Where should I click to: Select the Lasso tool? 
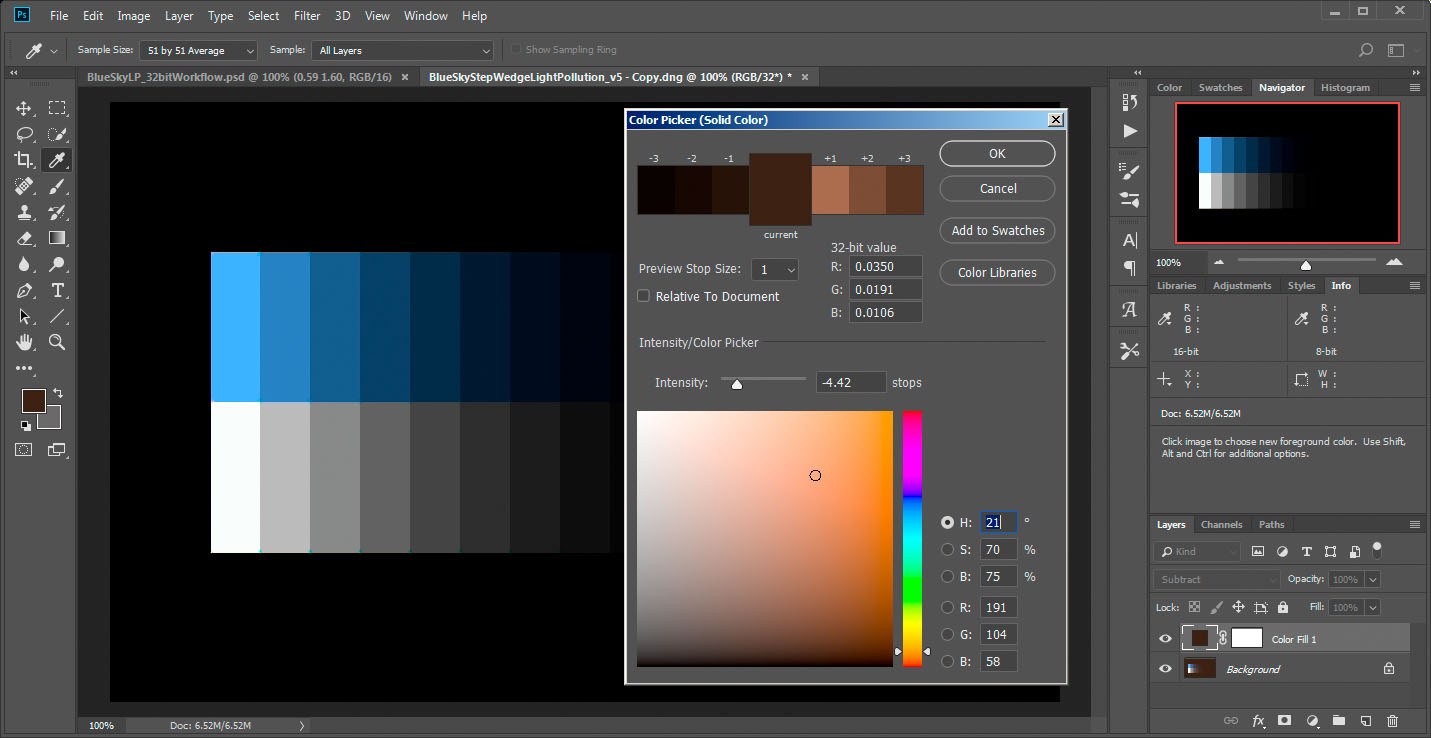(x=25, y=134)
